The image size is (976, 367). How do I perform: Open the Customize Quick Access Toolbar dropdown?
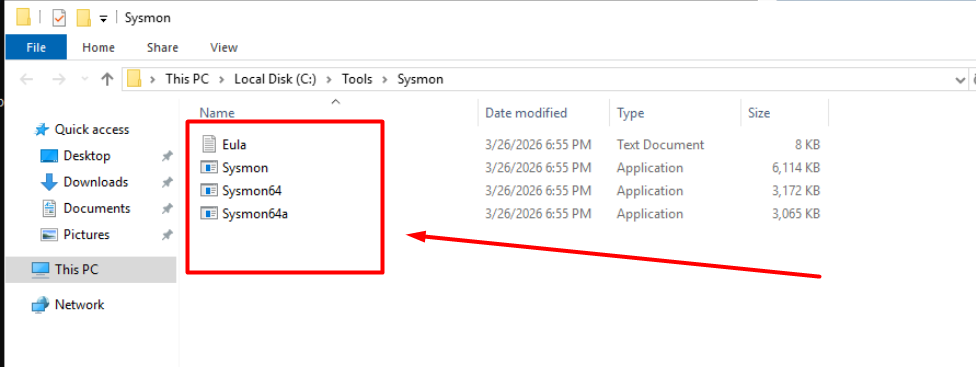click(x=103, y=19)
